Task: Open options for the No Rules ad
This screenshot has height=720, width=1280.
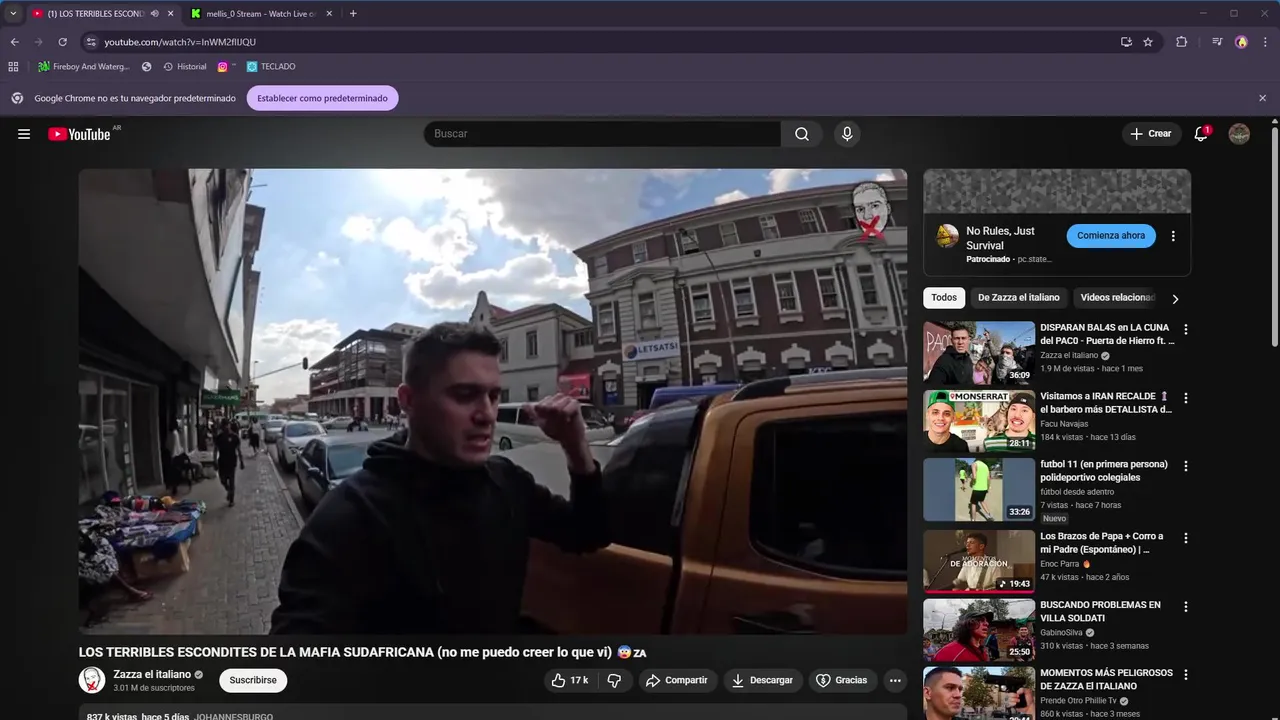Action: [1173, 236]
